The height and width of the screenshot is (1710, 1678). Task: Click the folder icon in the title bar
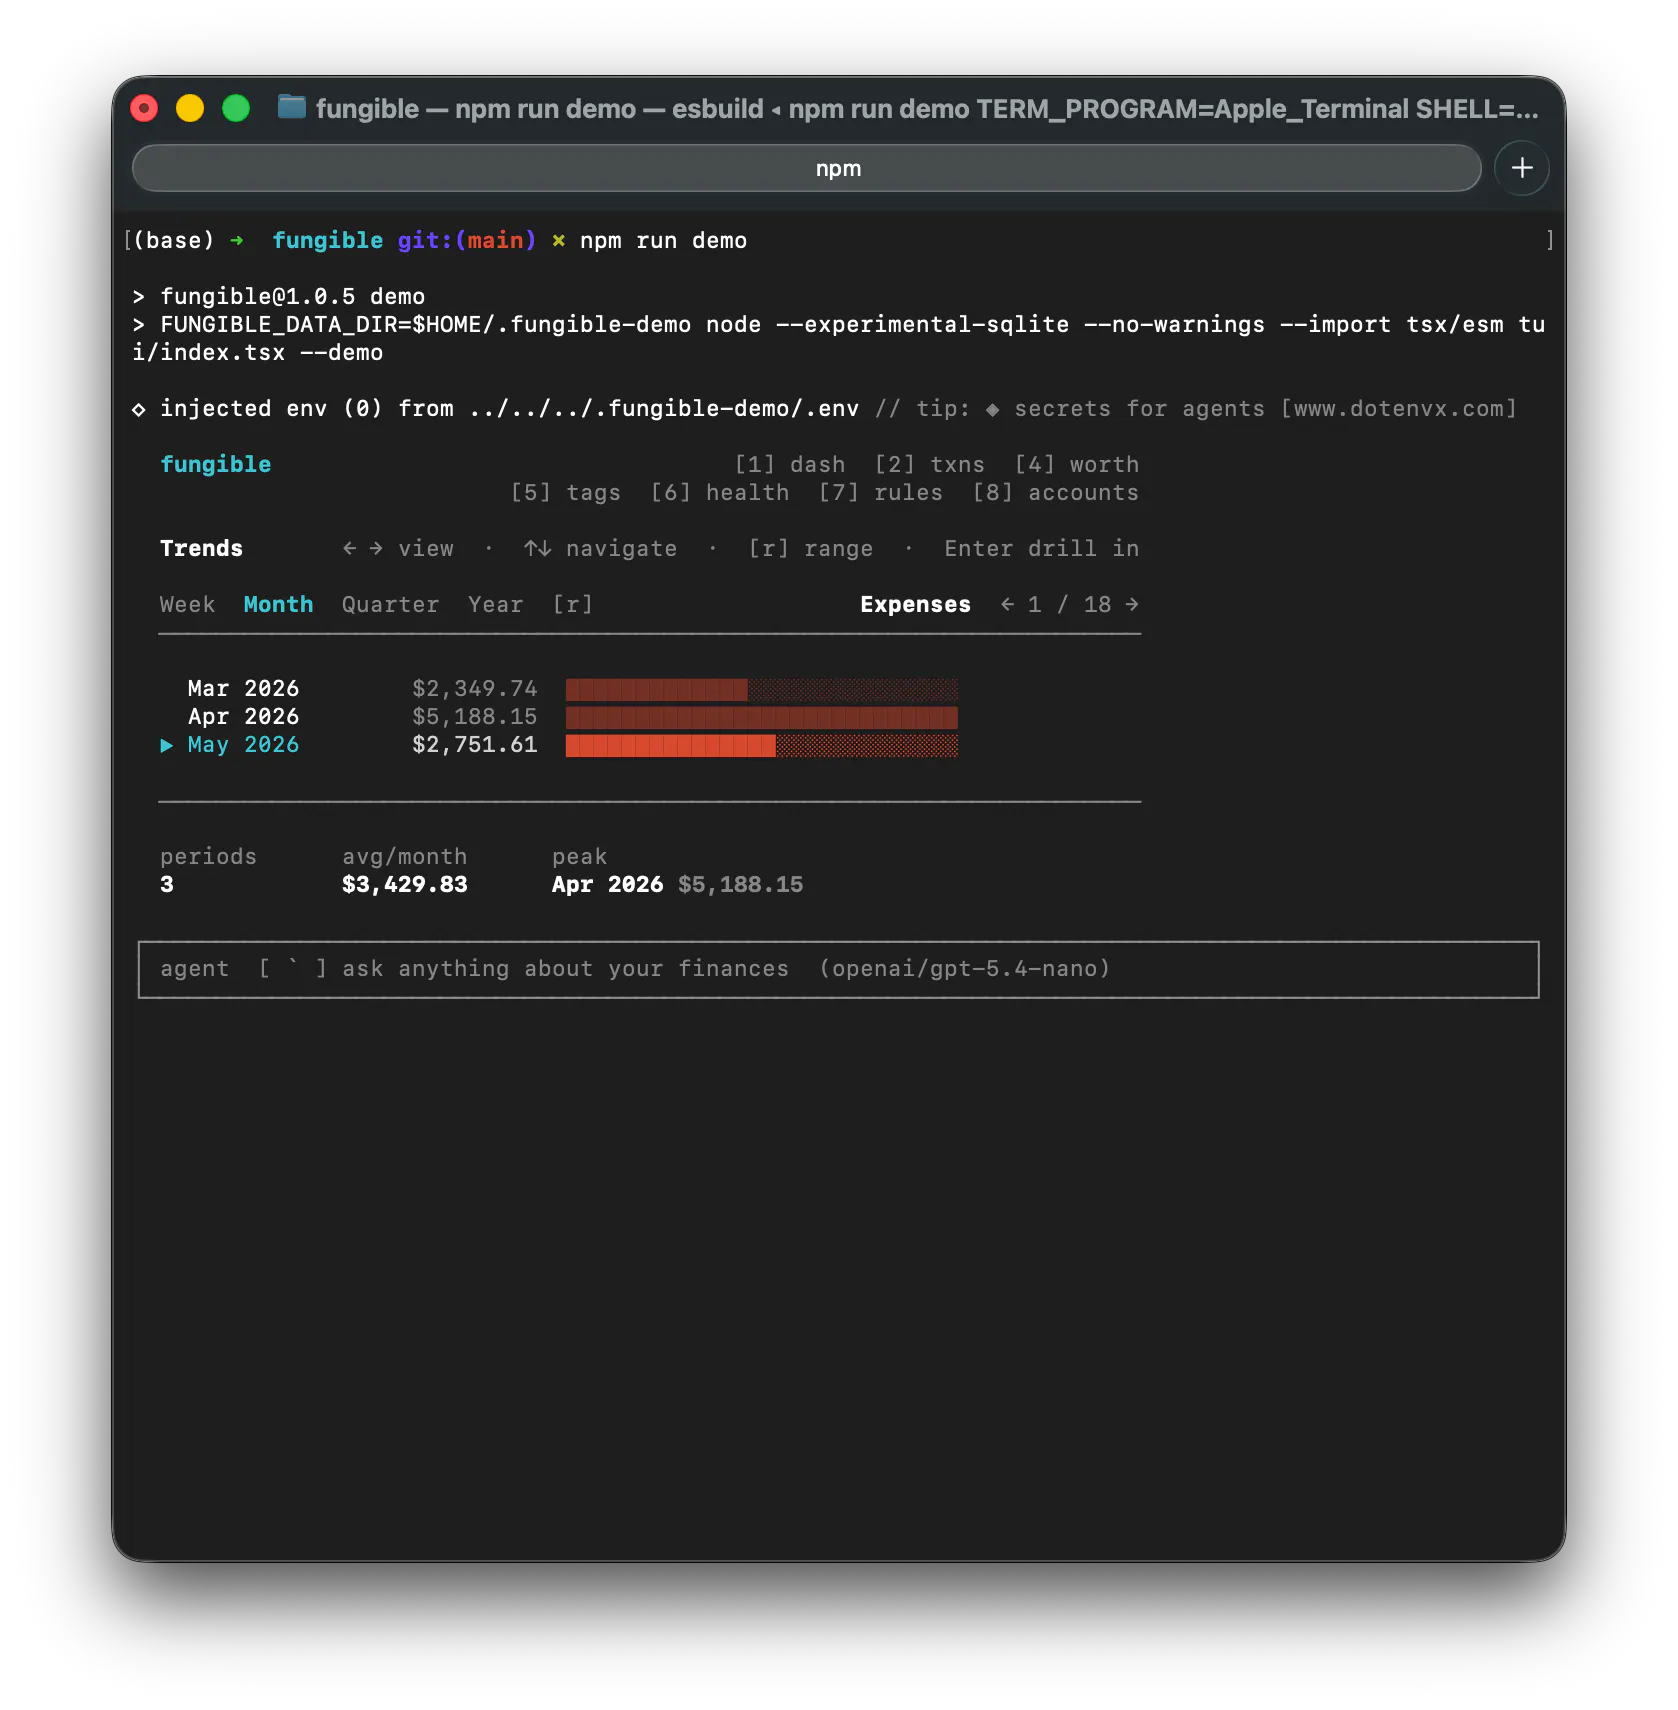292,107
